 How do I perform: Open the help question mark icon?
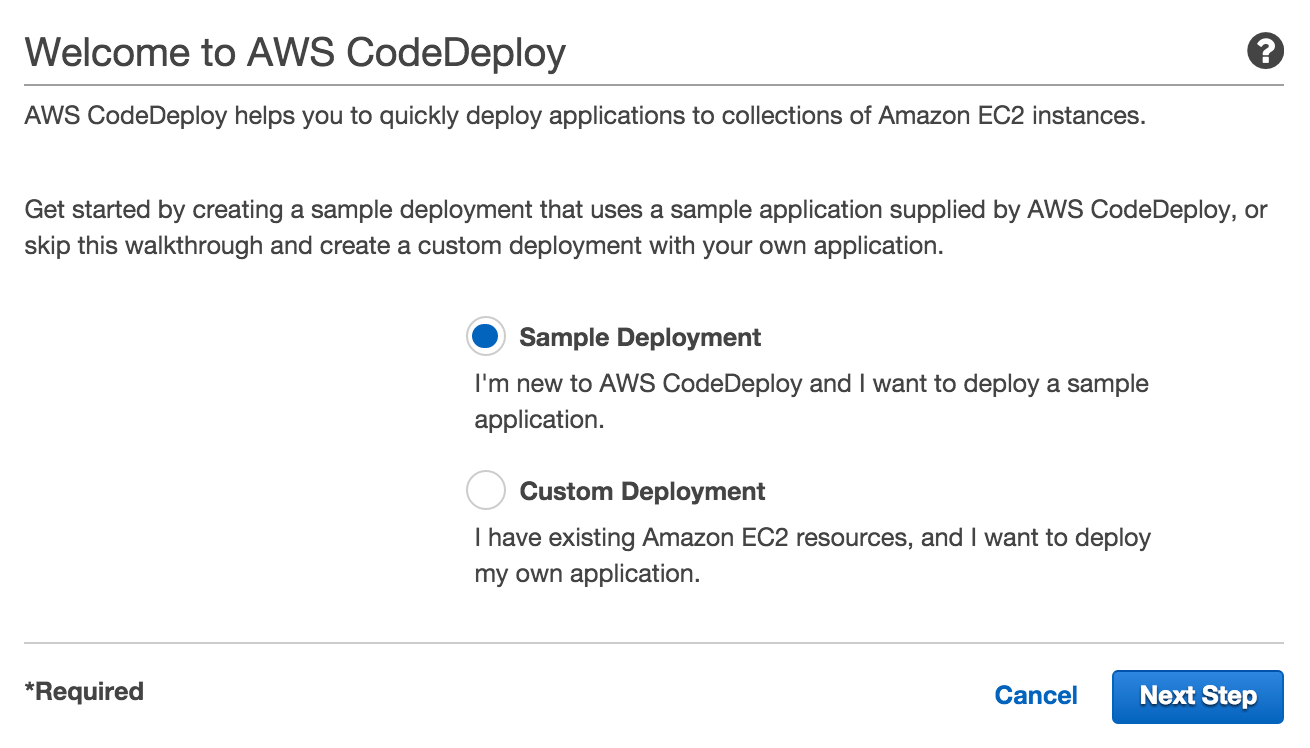pos(1265,51)
